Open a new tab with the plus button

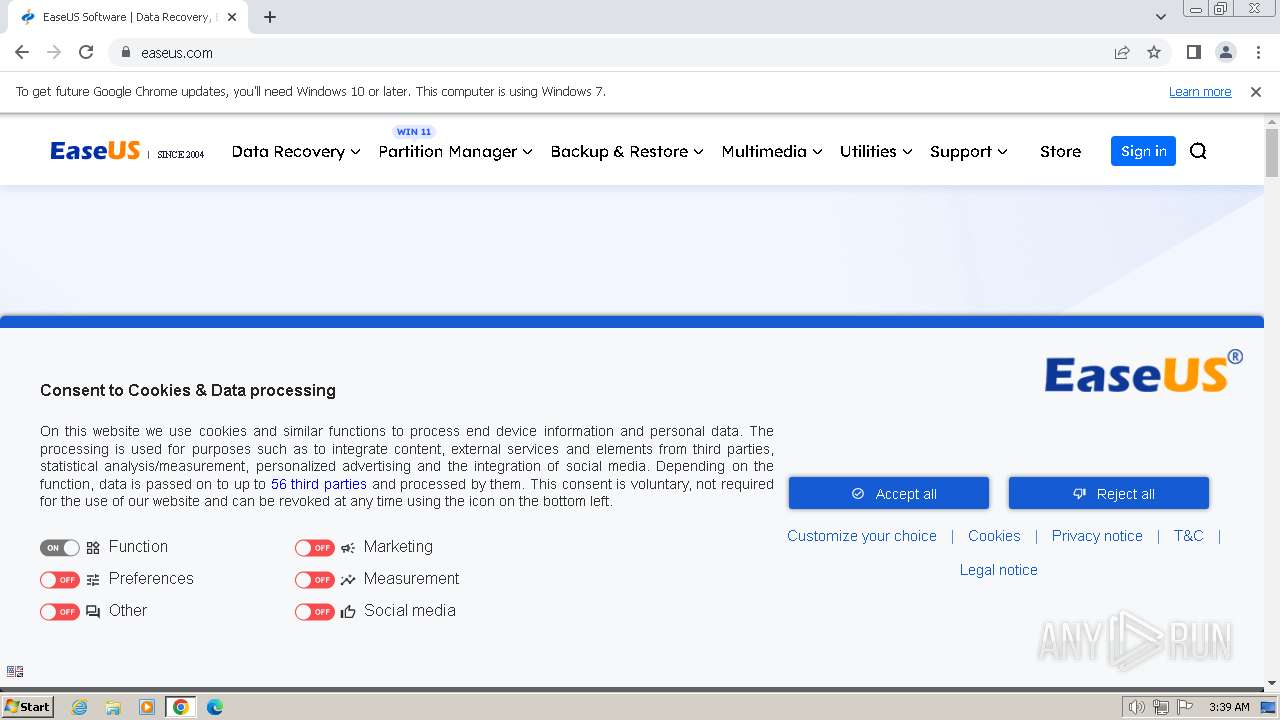click(270, 17)
